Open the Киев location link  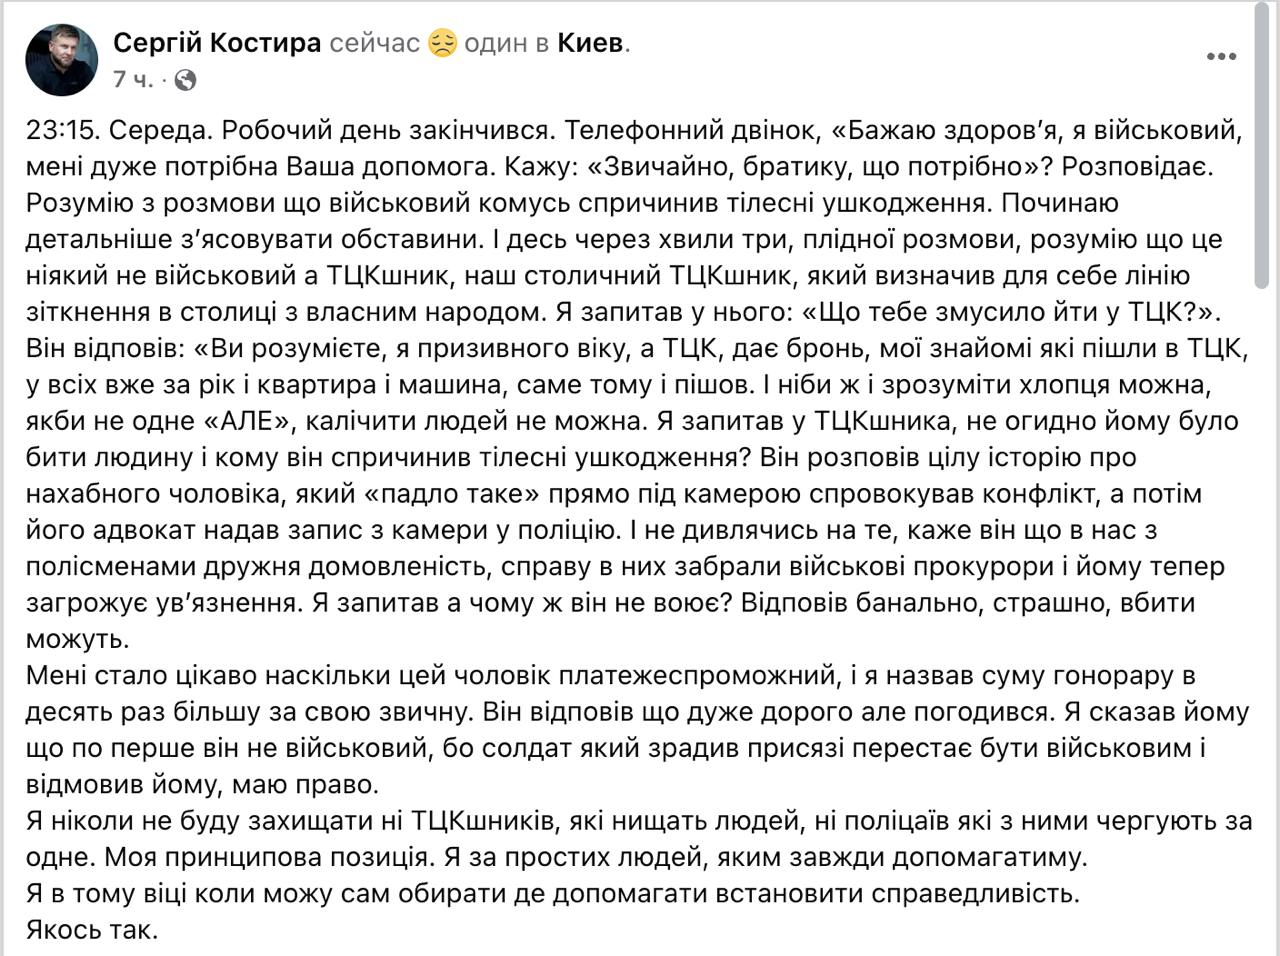(x=590, y=43)
